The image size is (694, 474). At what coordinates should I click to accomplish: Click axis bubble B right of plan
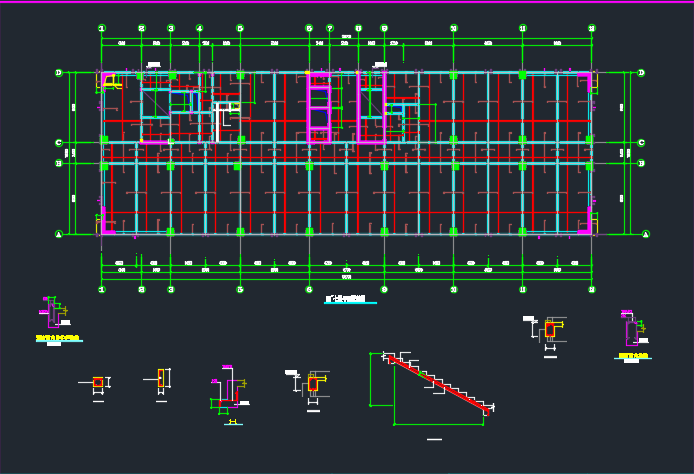pyautogui.click(x=641, y=163)
